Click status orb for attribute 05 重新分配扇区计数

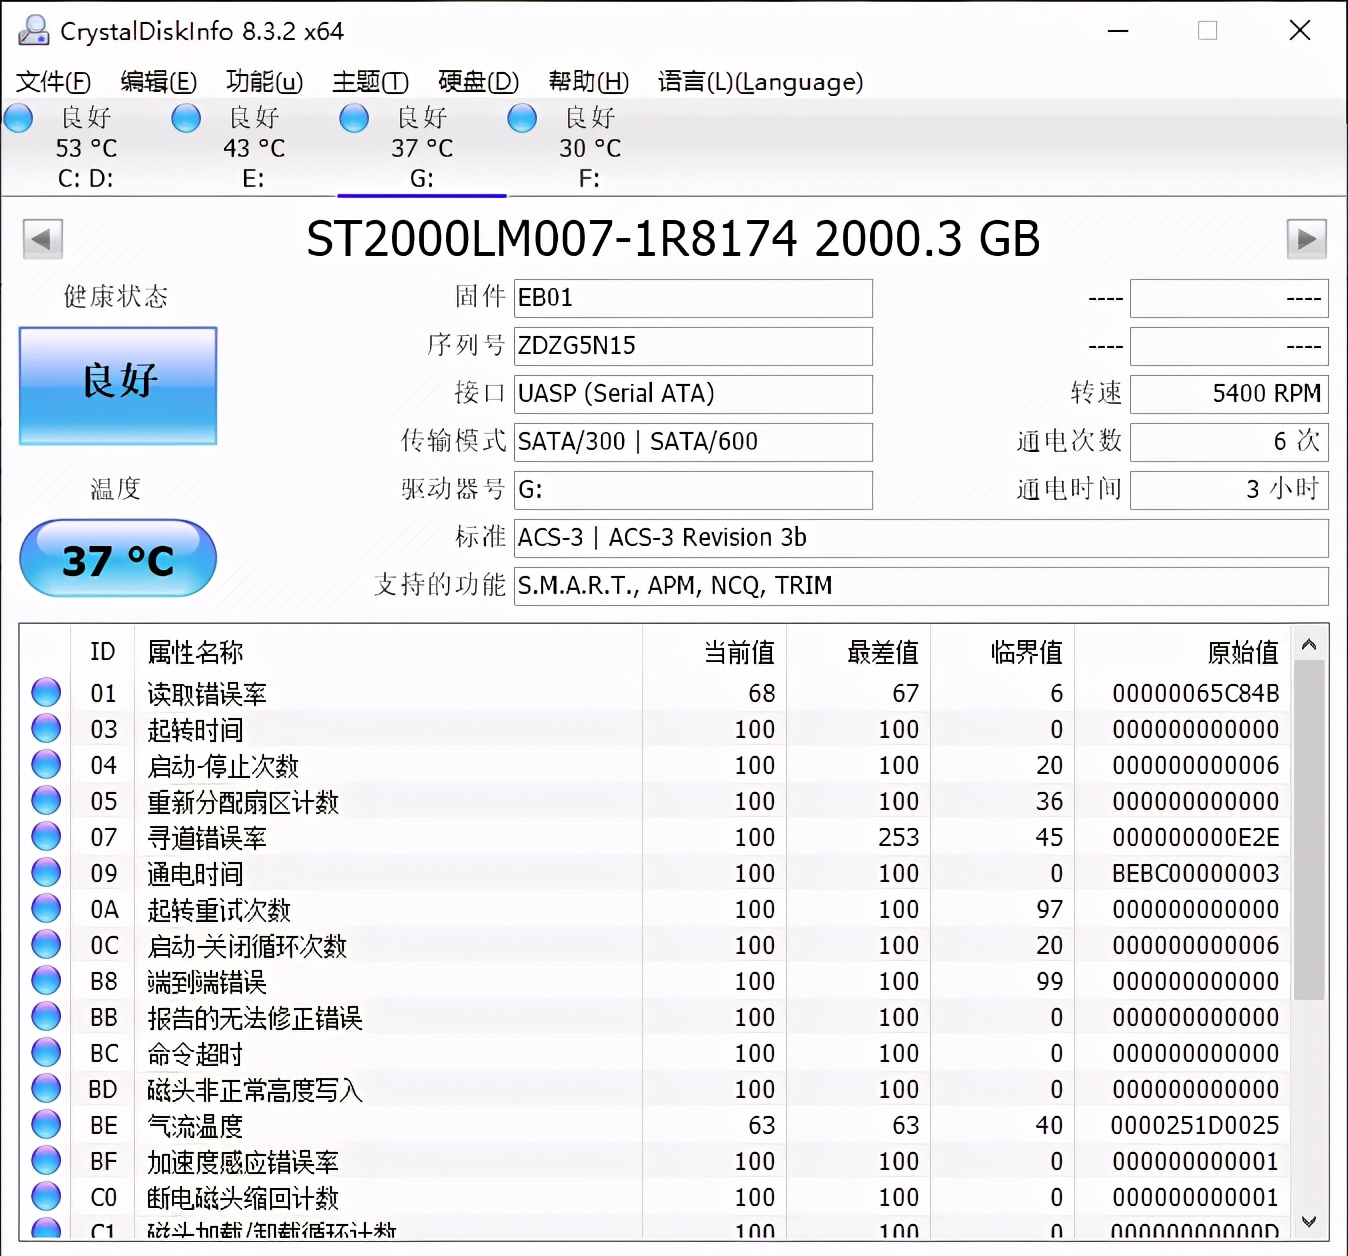tap(46, 800)
